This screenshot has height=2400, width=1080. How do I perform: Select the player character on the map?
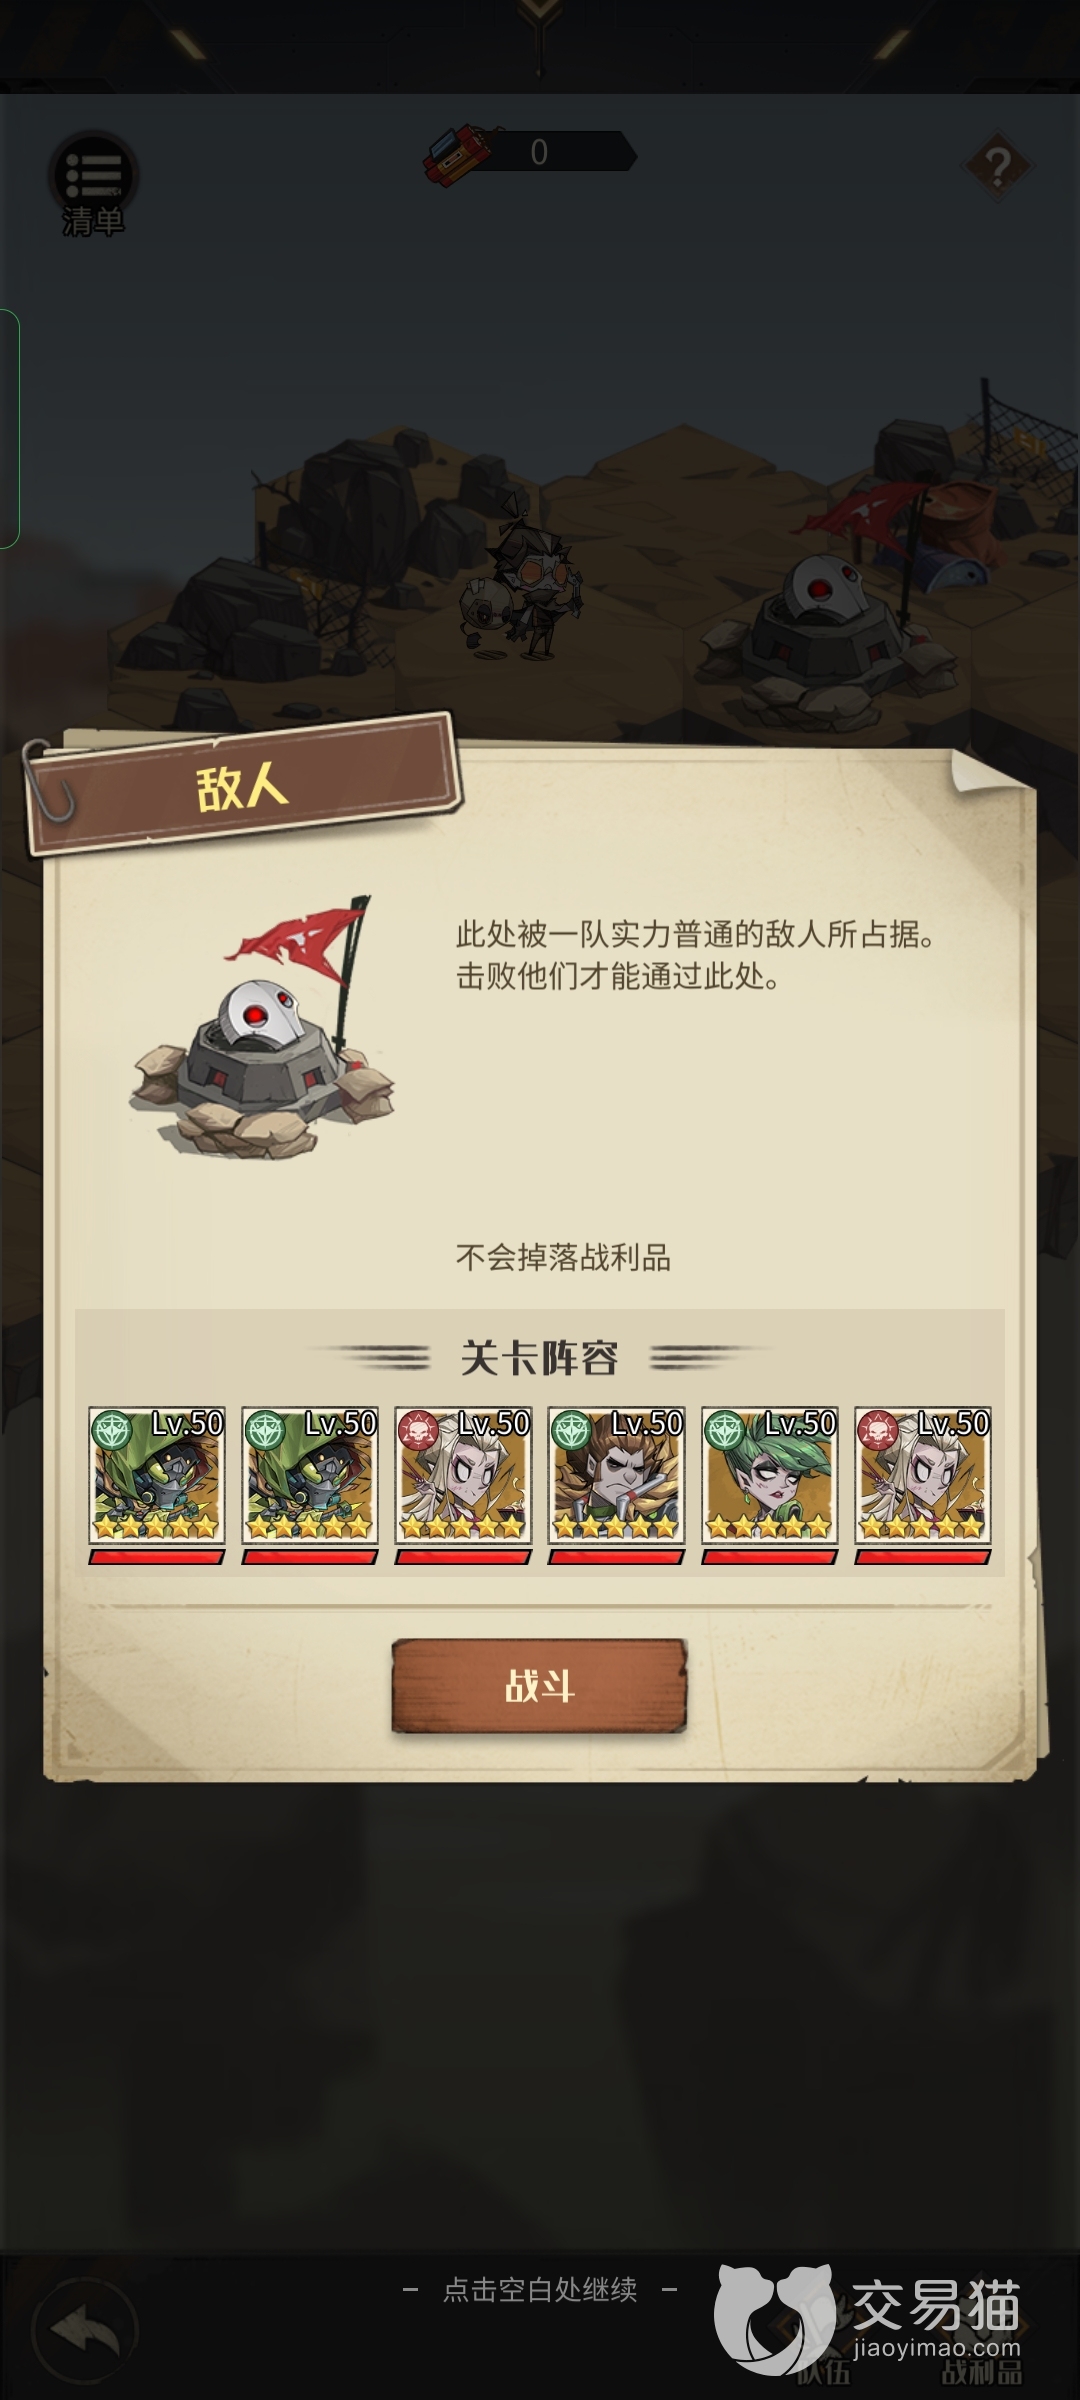(x=521, y=590)
